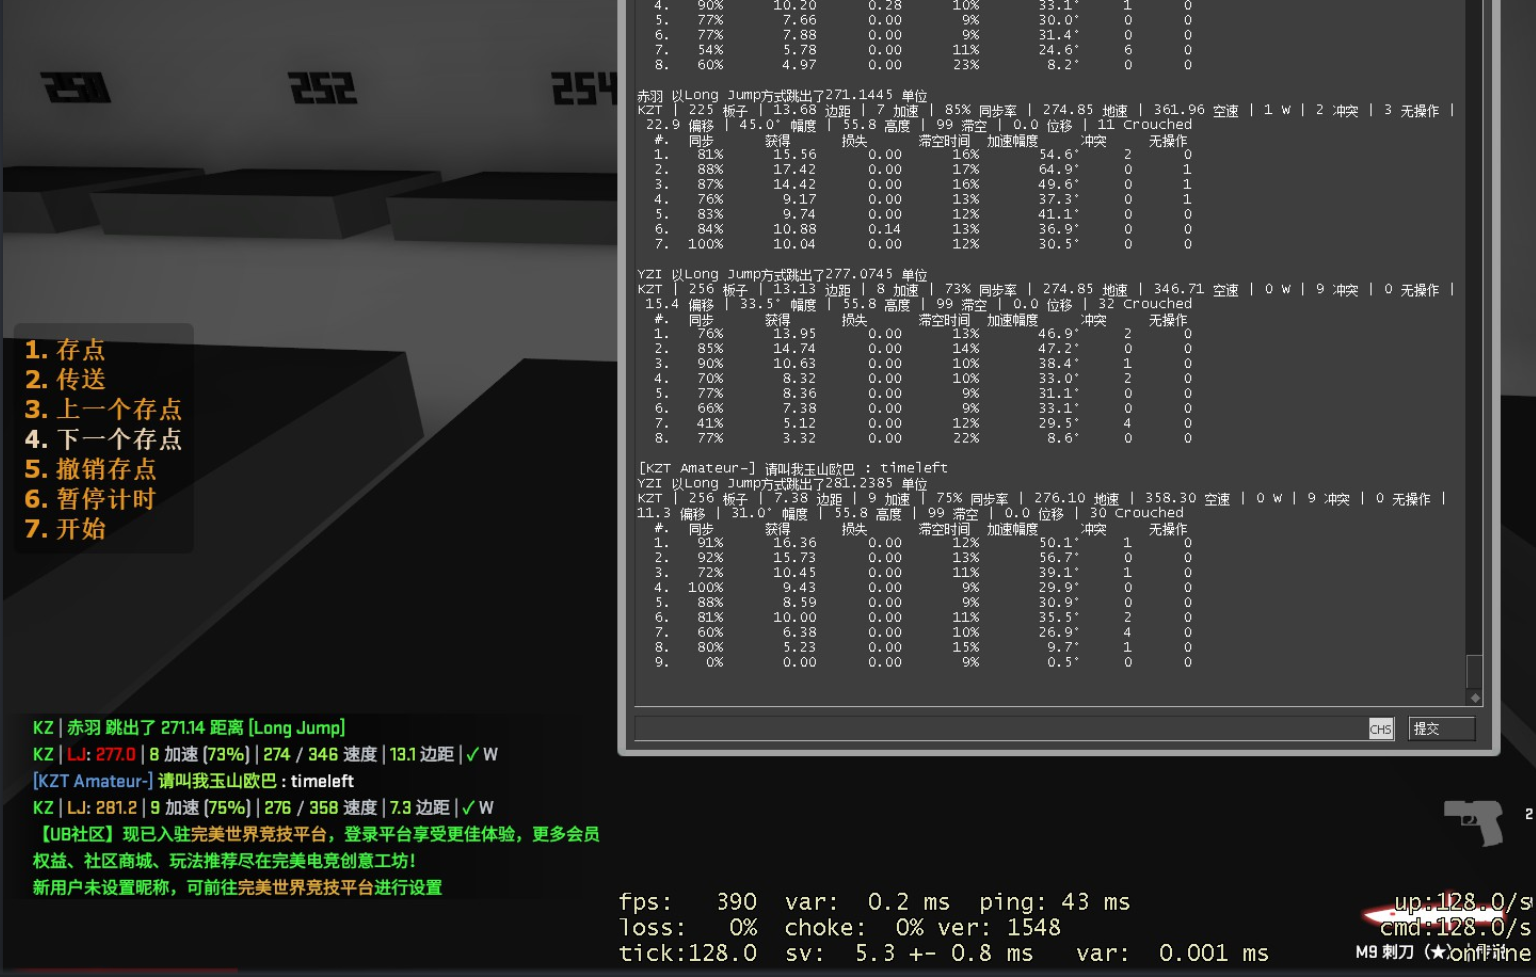Viewport: 1536px width, 977px height.
Task: Click the var: 0.001 ms readout
Action: (1172, 954)
